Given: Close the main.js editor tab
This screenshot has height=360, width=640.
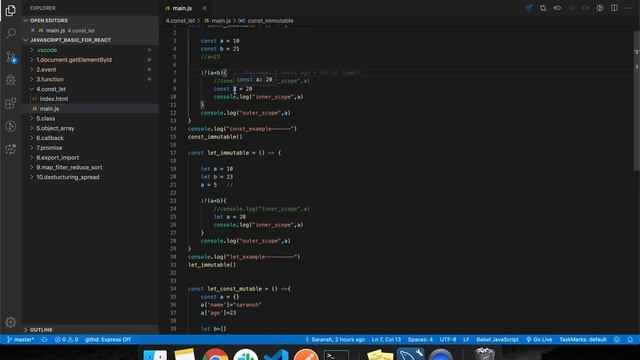Looking at the screenshot, I should 204,8.
